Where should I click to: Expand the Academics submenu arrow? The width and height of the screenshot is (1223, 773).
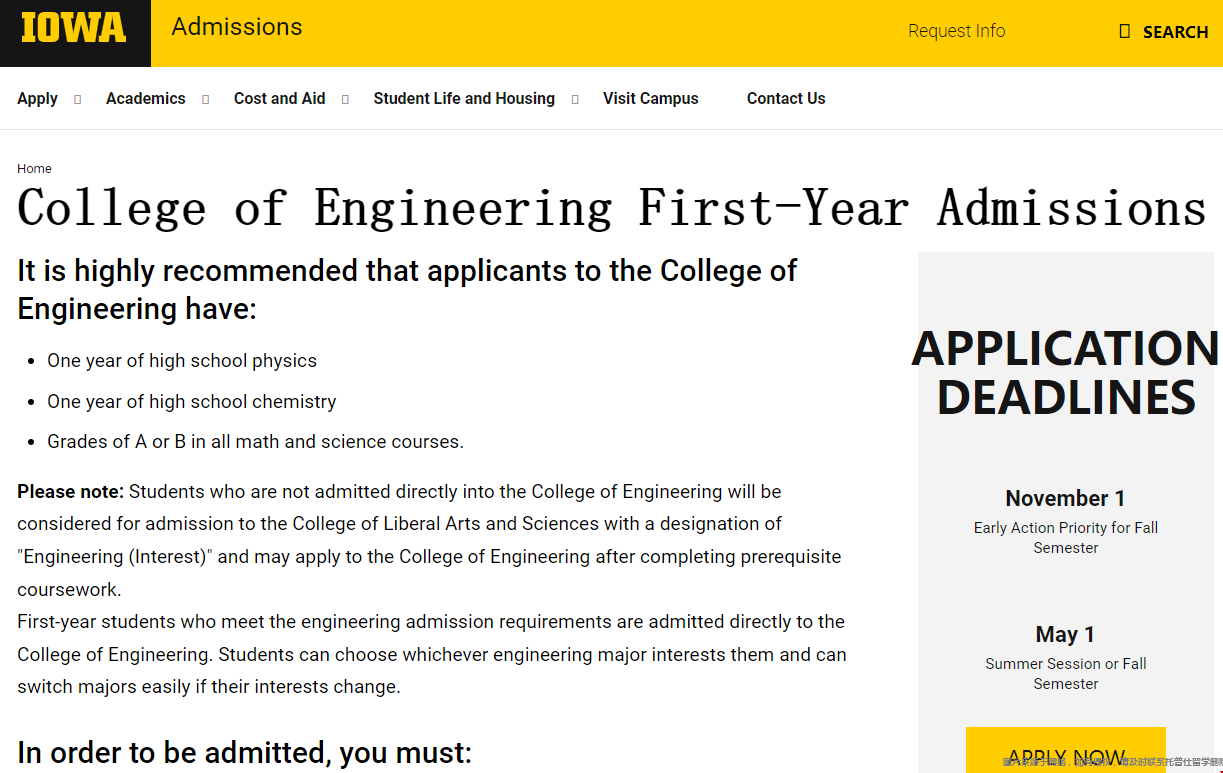tap(206, 99)
